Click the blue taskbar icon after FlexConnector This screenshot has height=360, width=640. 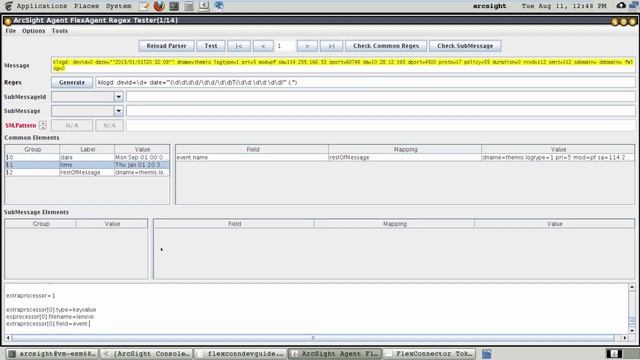(487, 353)
